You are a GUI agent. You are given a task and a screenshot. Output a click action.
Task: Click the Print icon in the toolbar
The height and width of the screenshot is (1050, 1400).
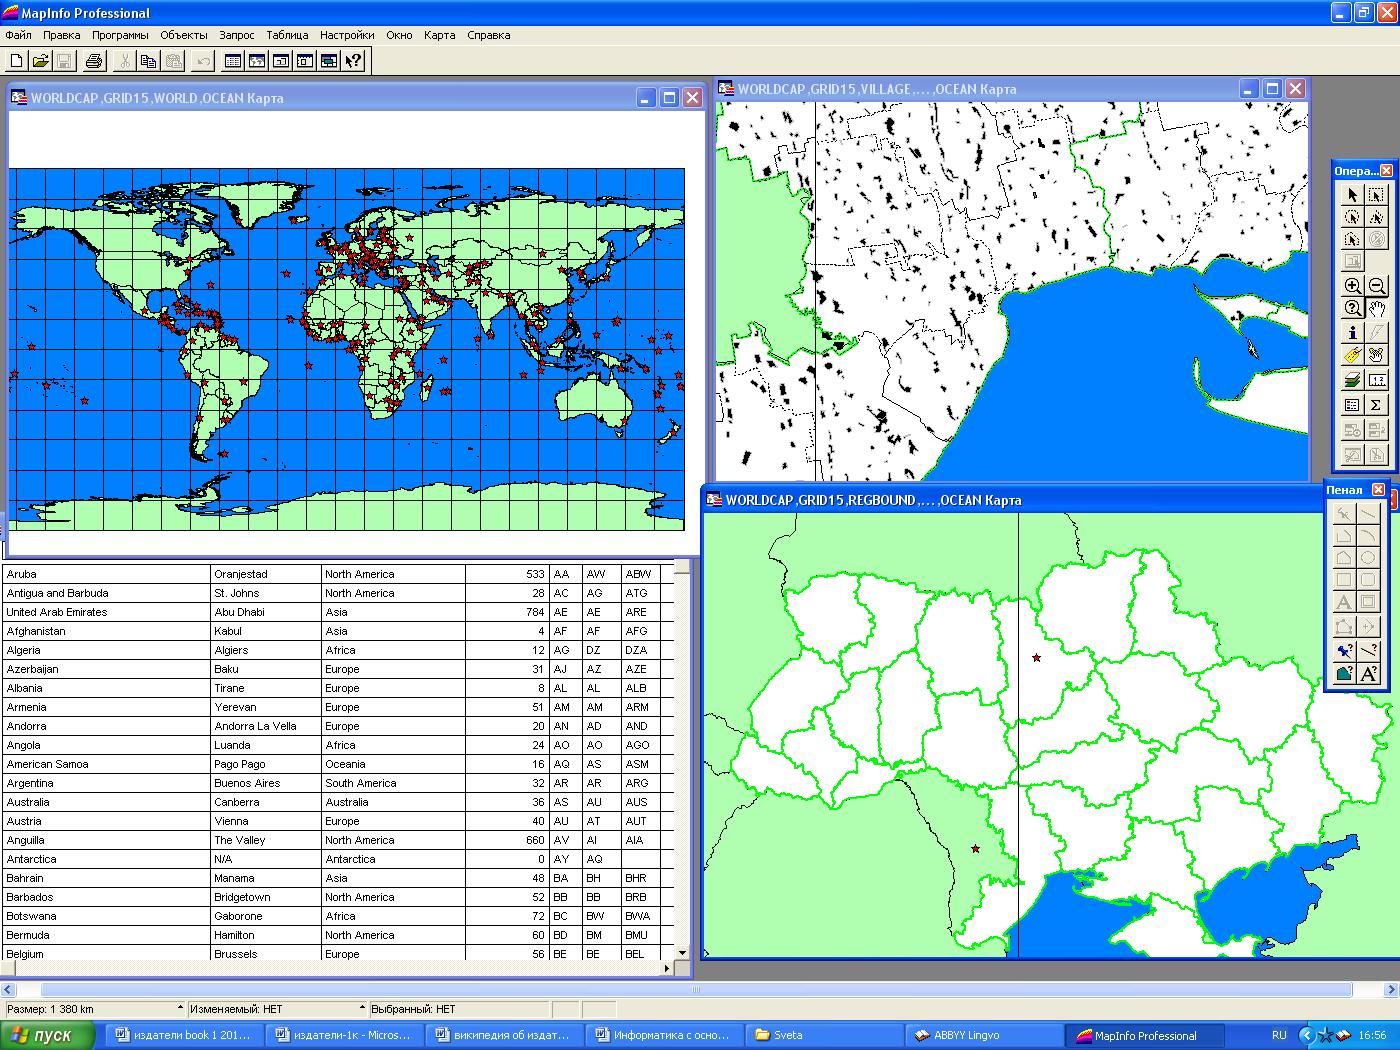(94, 61)
